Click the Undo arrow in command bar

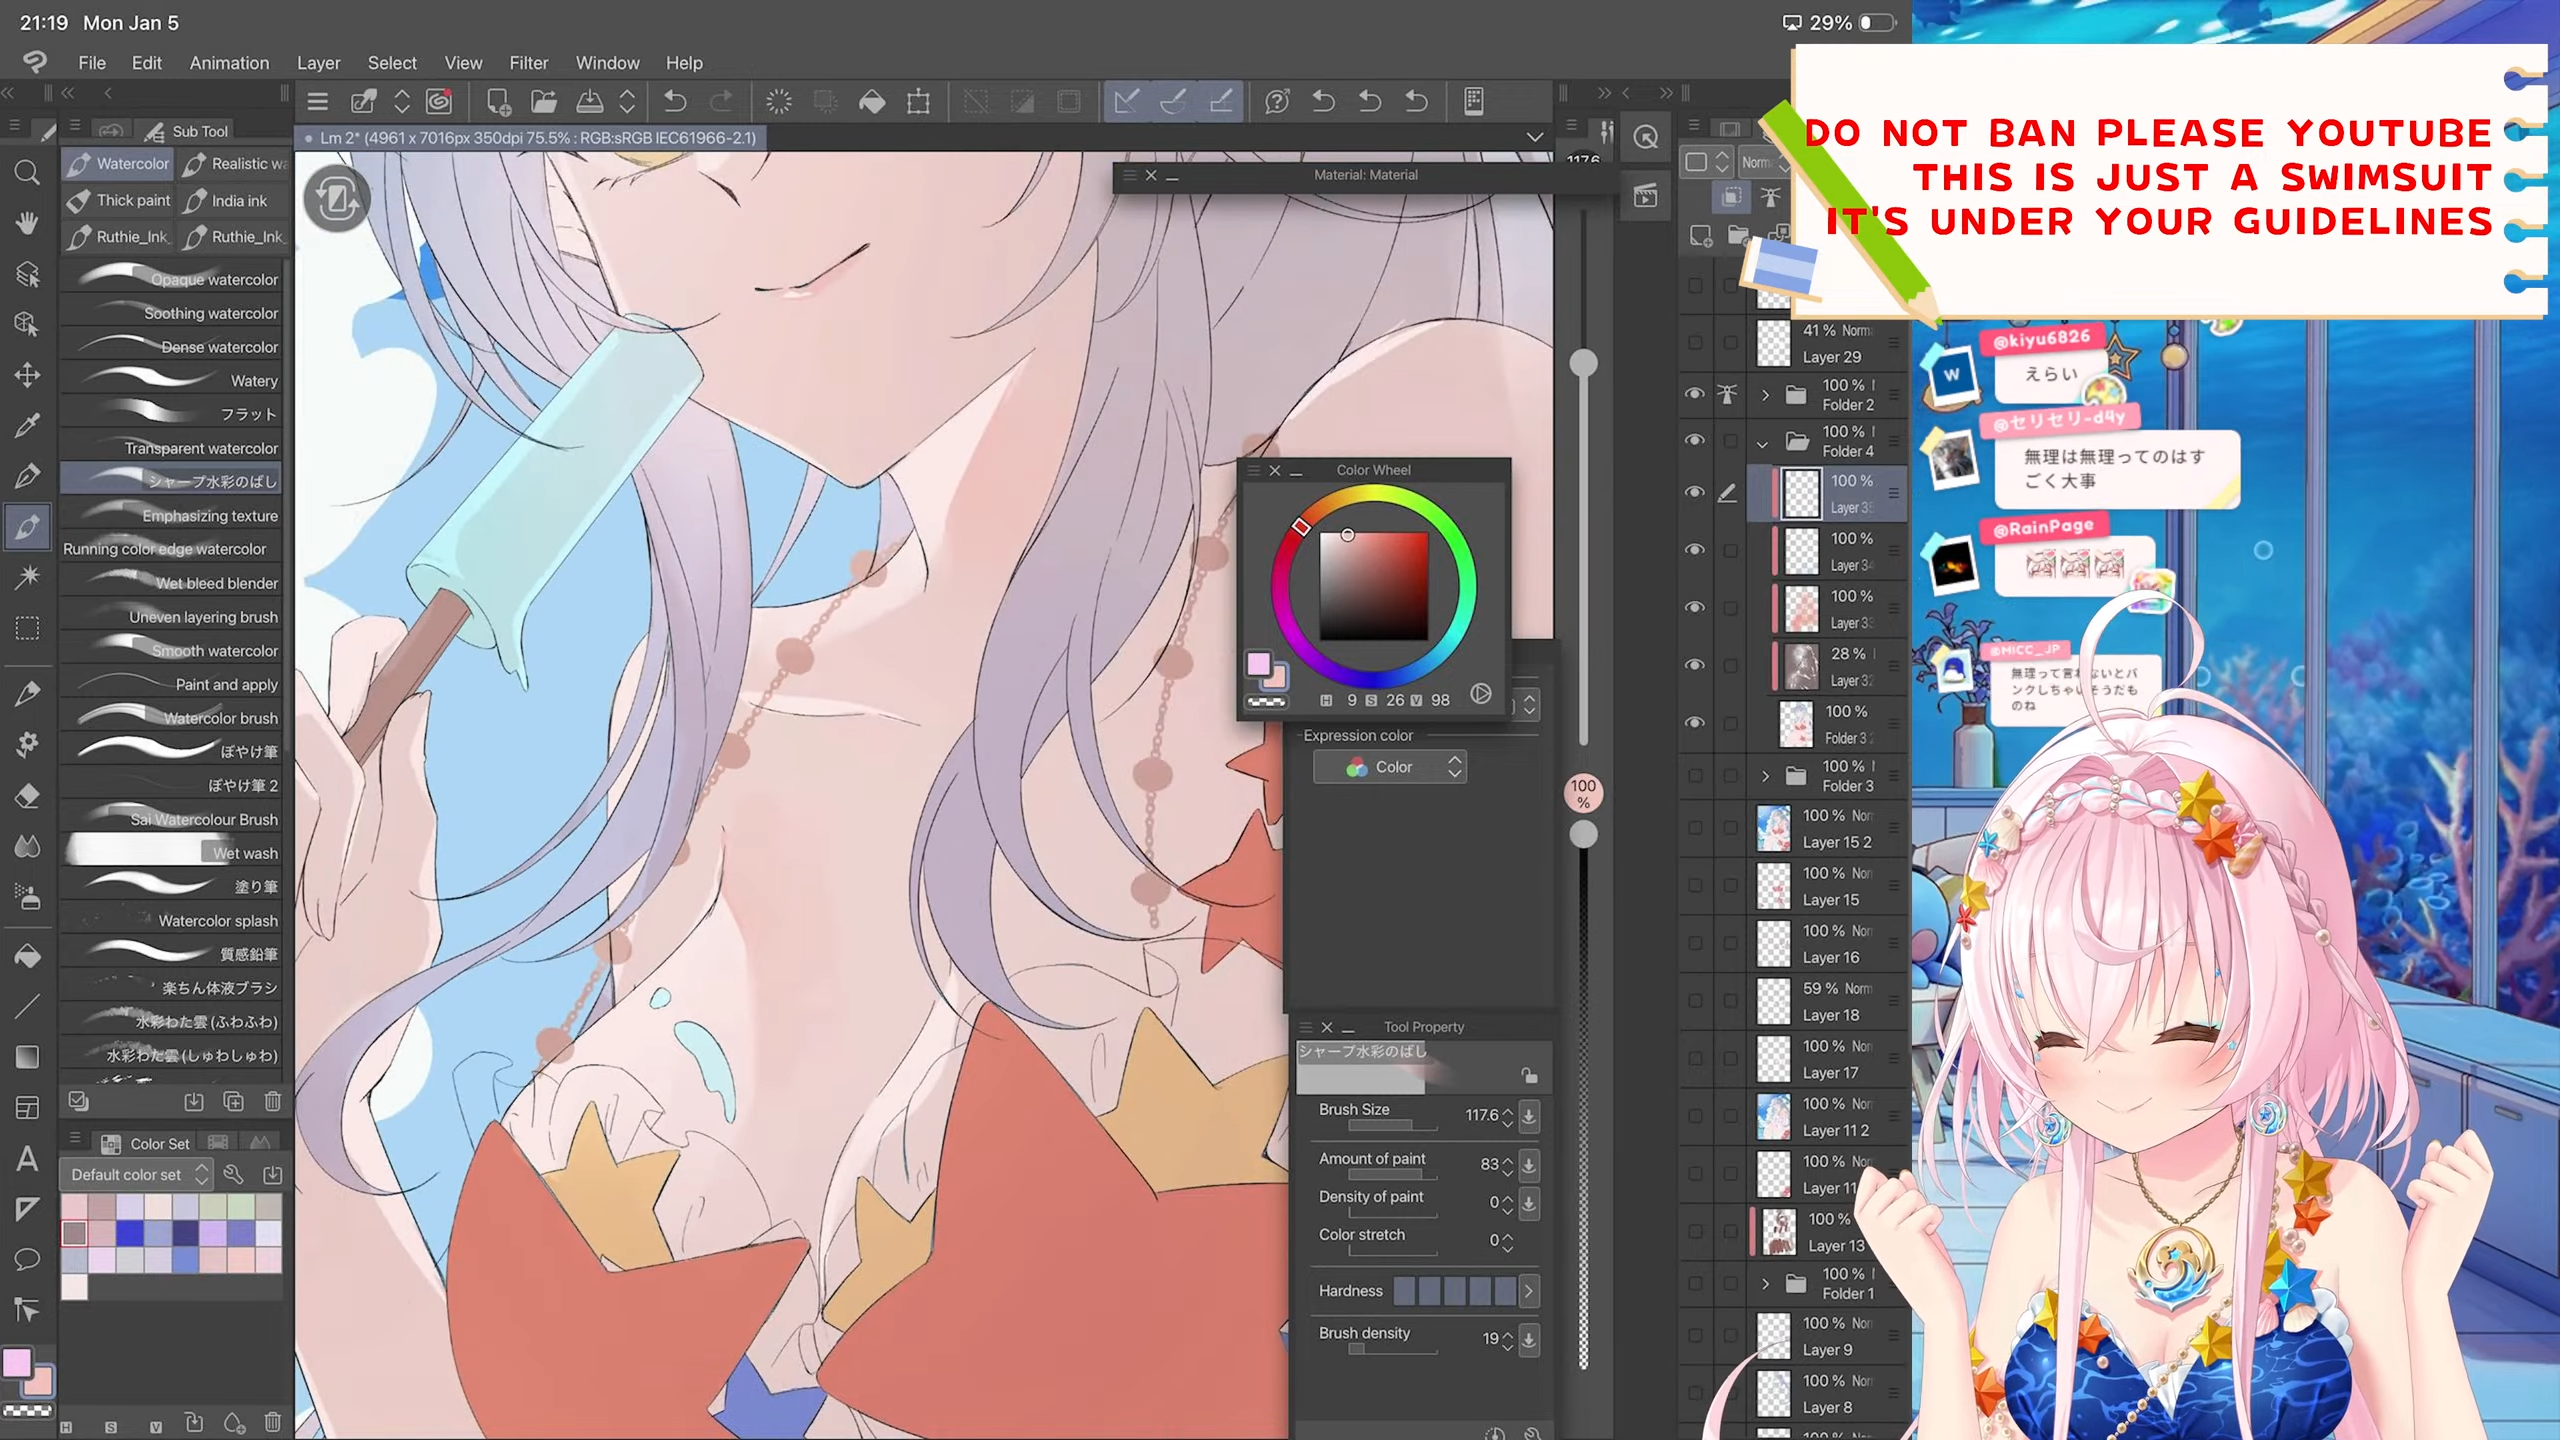[x=675, y=101]
